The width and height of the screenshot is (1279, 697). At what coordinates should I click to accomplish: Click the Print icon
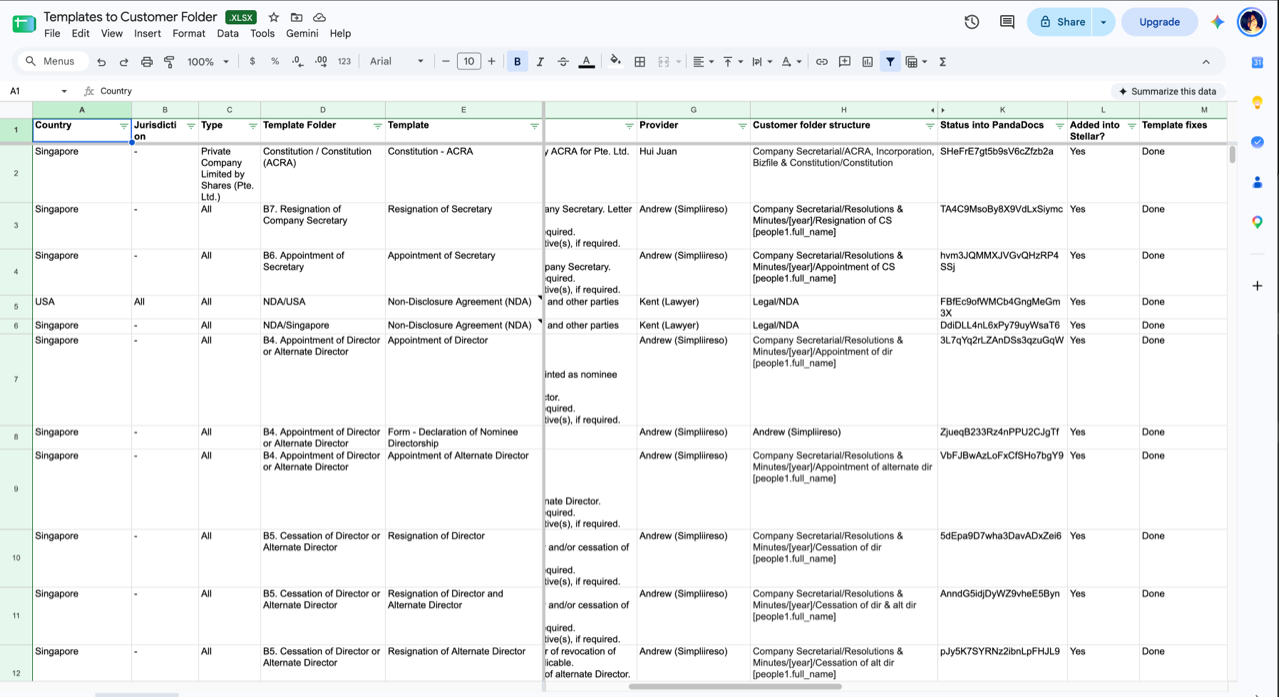click(x=147, y=62)
